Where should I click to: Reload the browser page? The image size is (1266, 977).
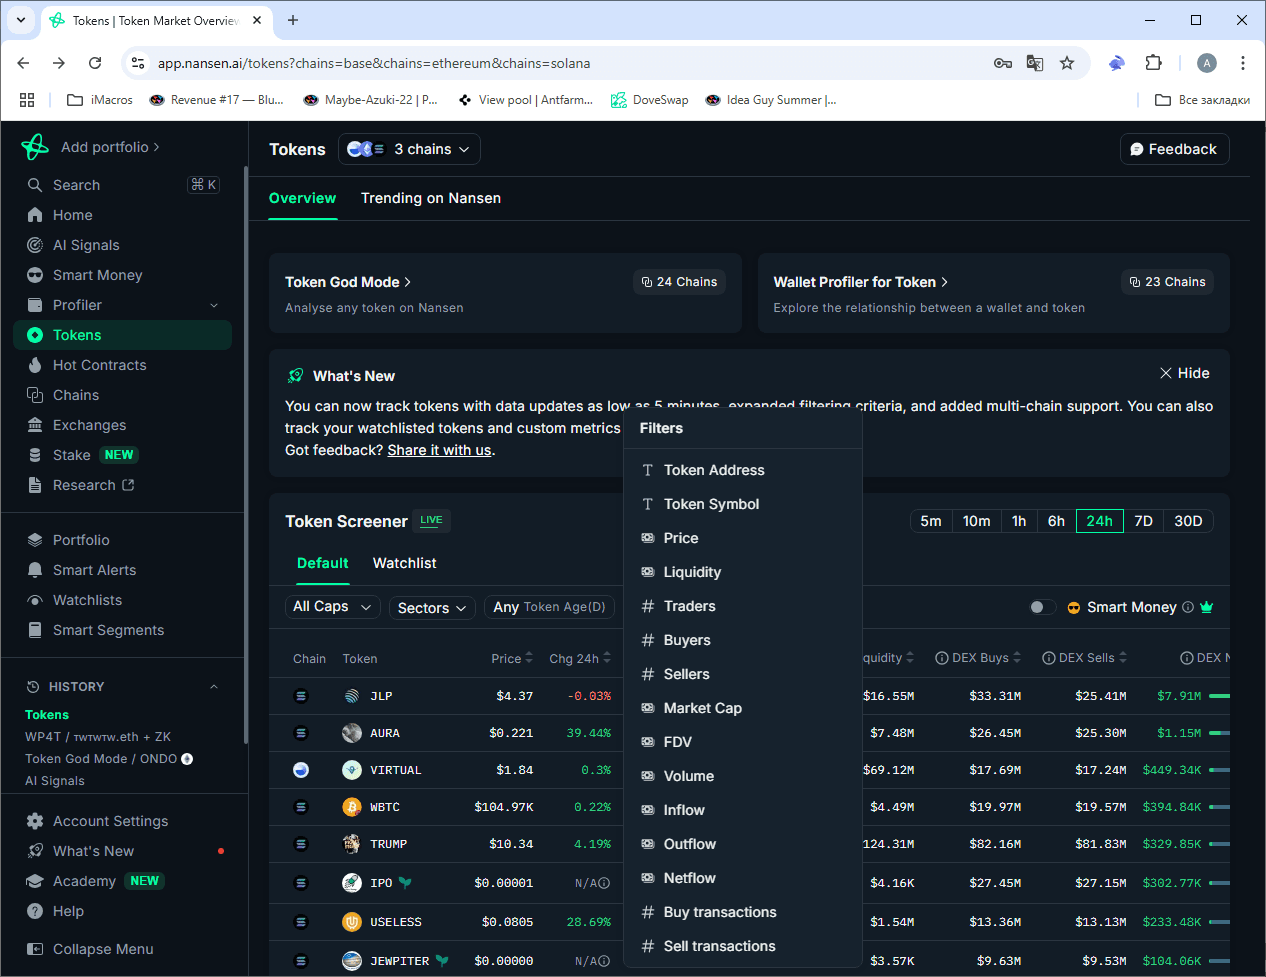[x=95, y=63]
